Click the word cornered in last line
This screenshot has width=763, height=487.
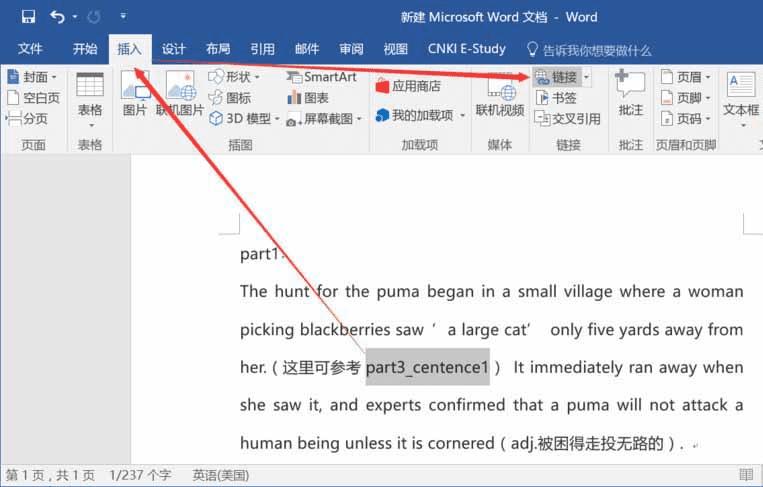(x=461, y=443)
